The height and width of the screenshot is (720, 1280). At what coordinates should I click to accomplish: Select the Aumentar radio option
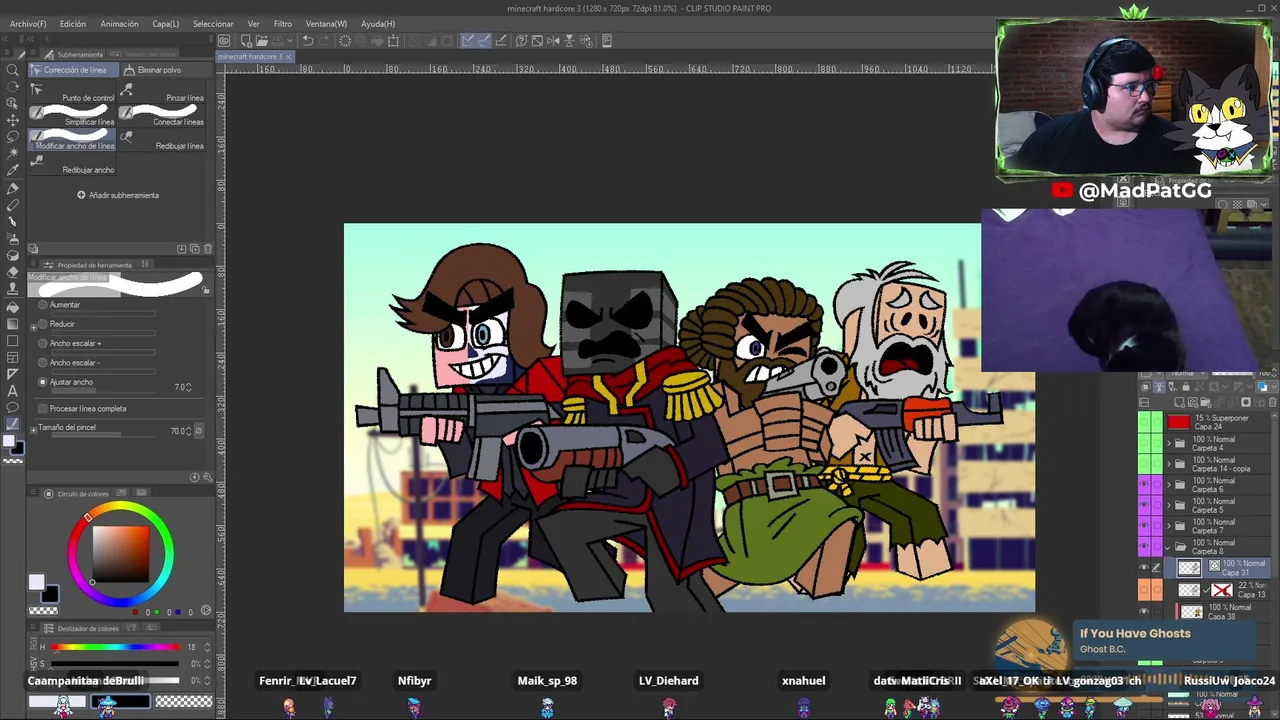click(x=43, y=305)
